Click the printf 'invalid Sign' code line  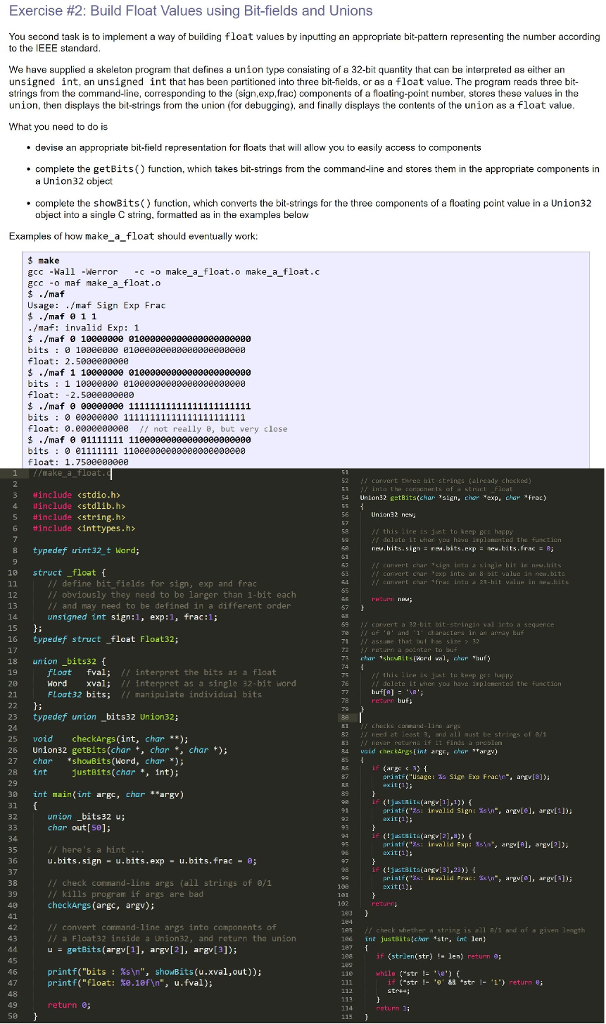coord(477,811)
